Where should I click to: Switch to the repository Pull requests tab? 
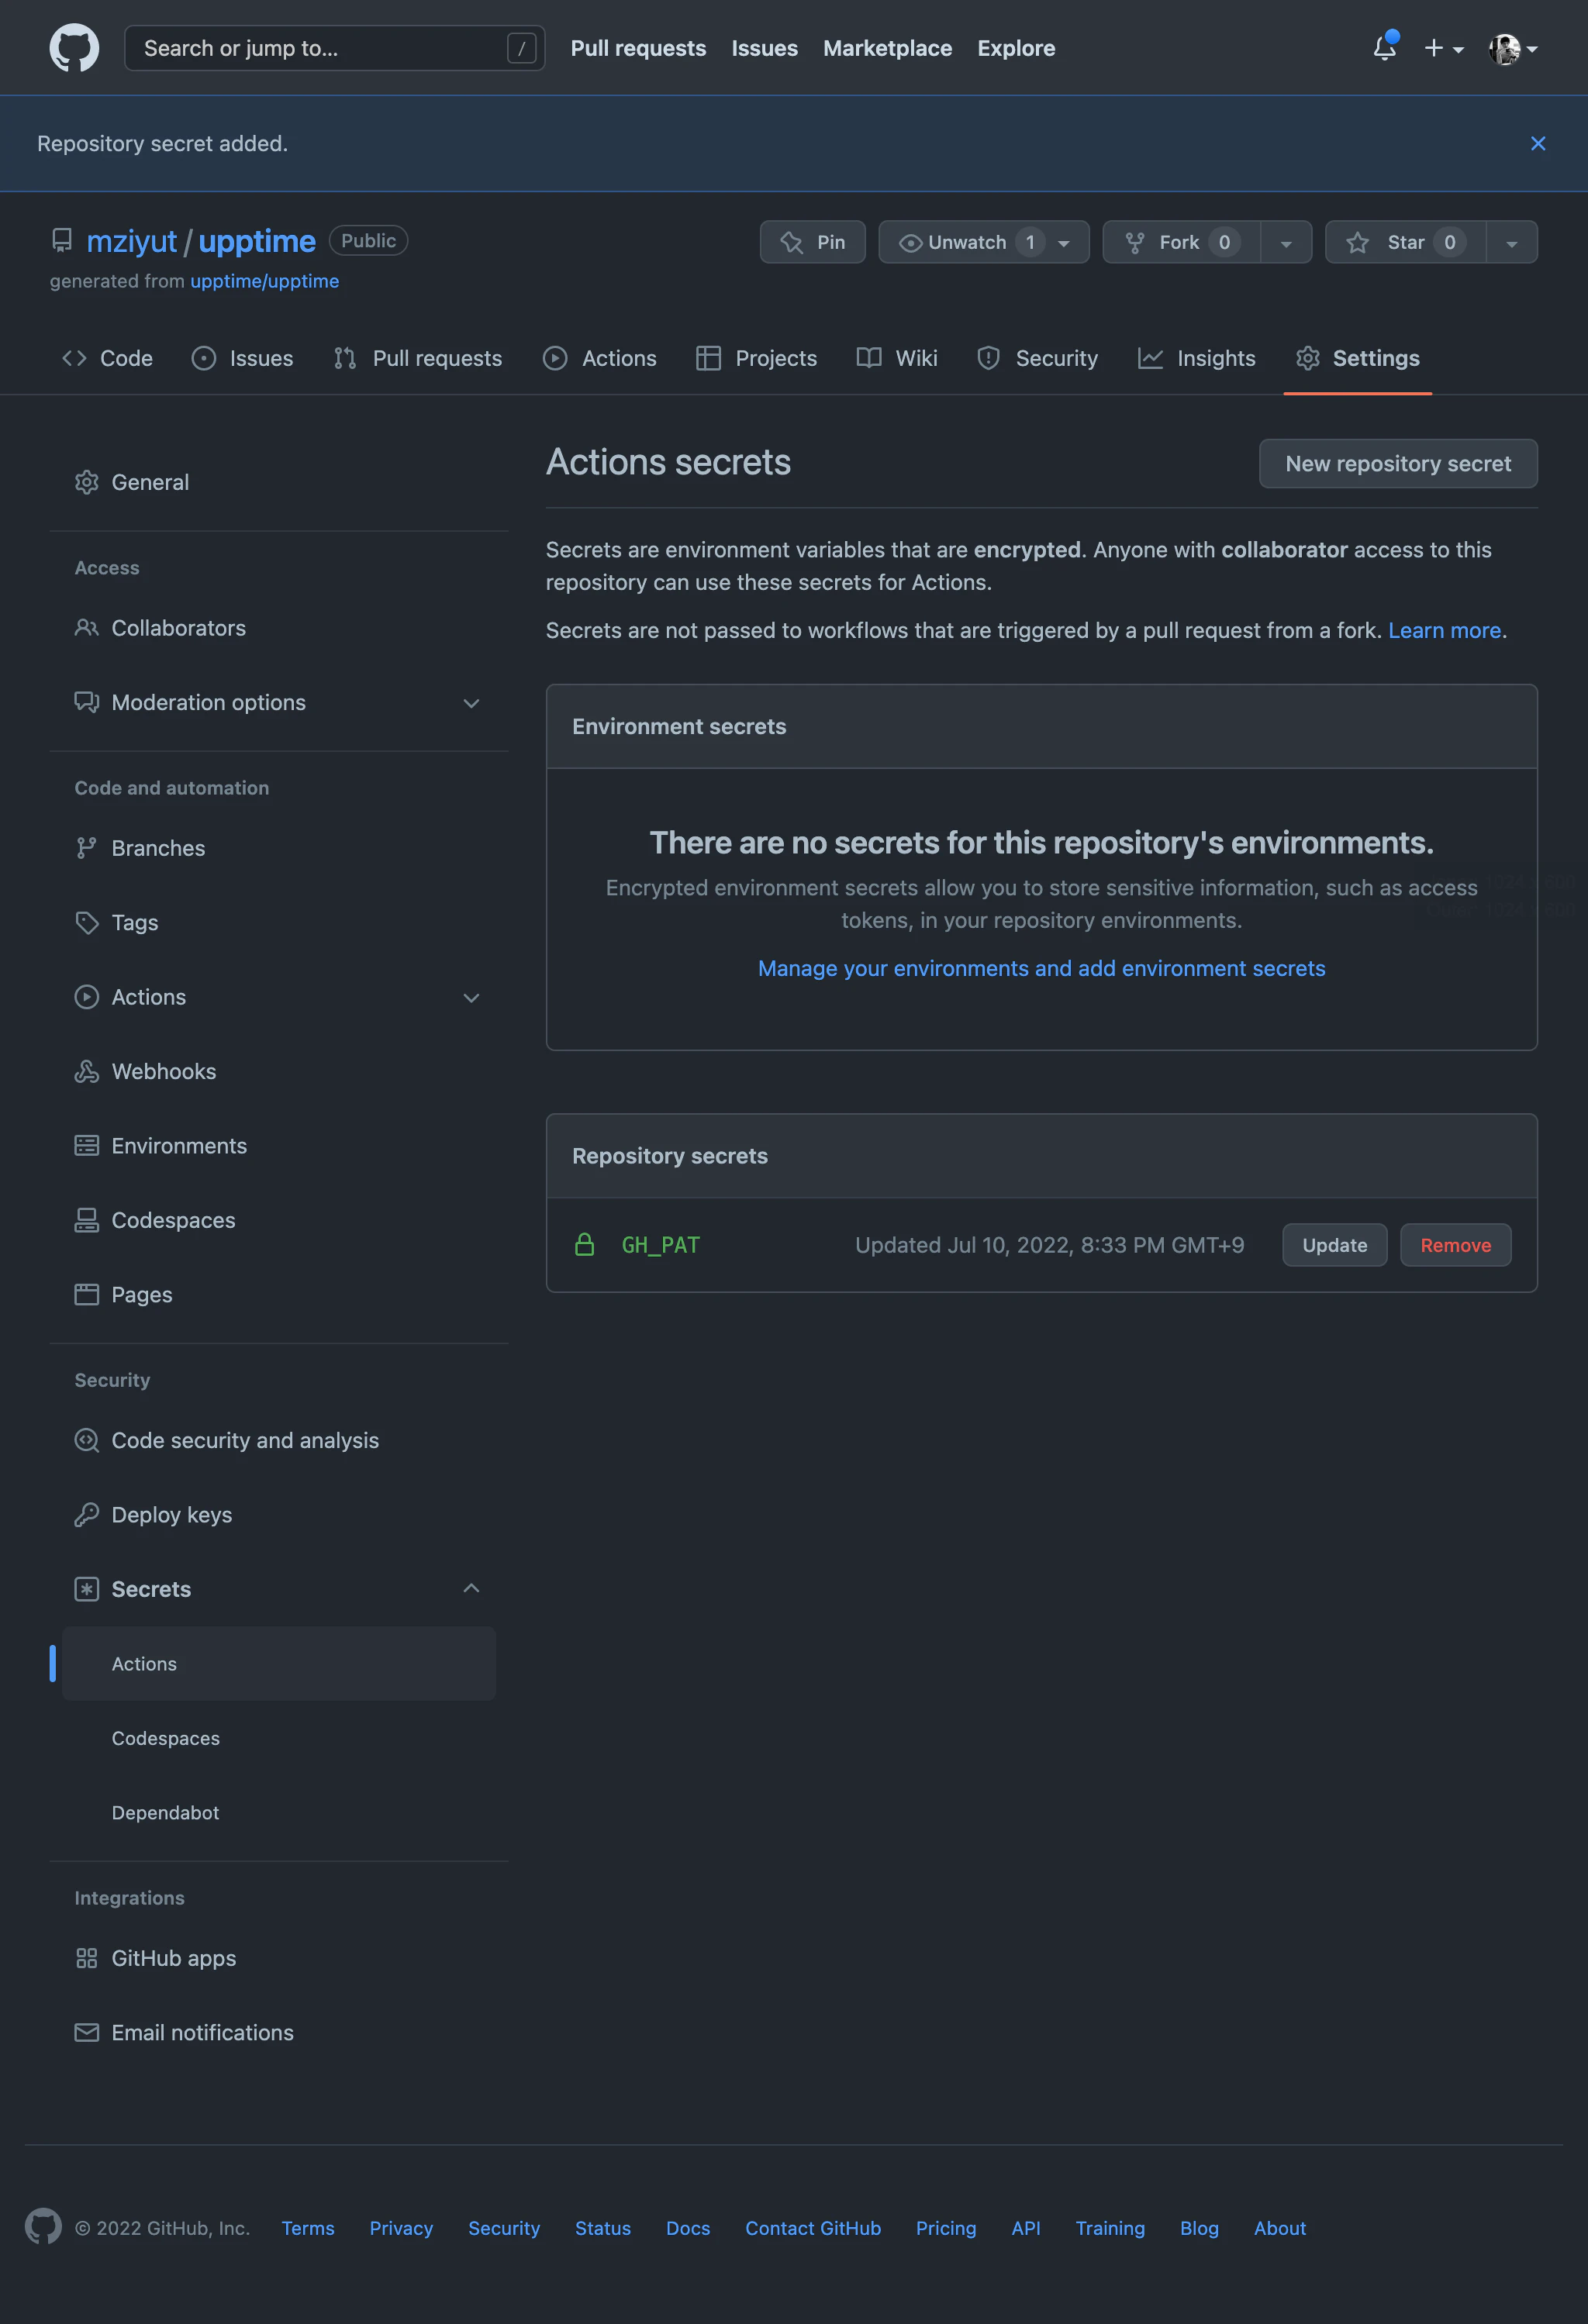(x=418, y=358)
